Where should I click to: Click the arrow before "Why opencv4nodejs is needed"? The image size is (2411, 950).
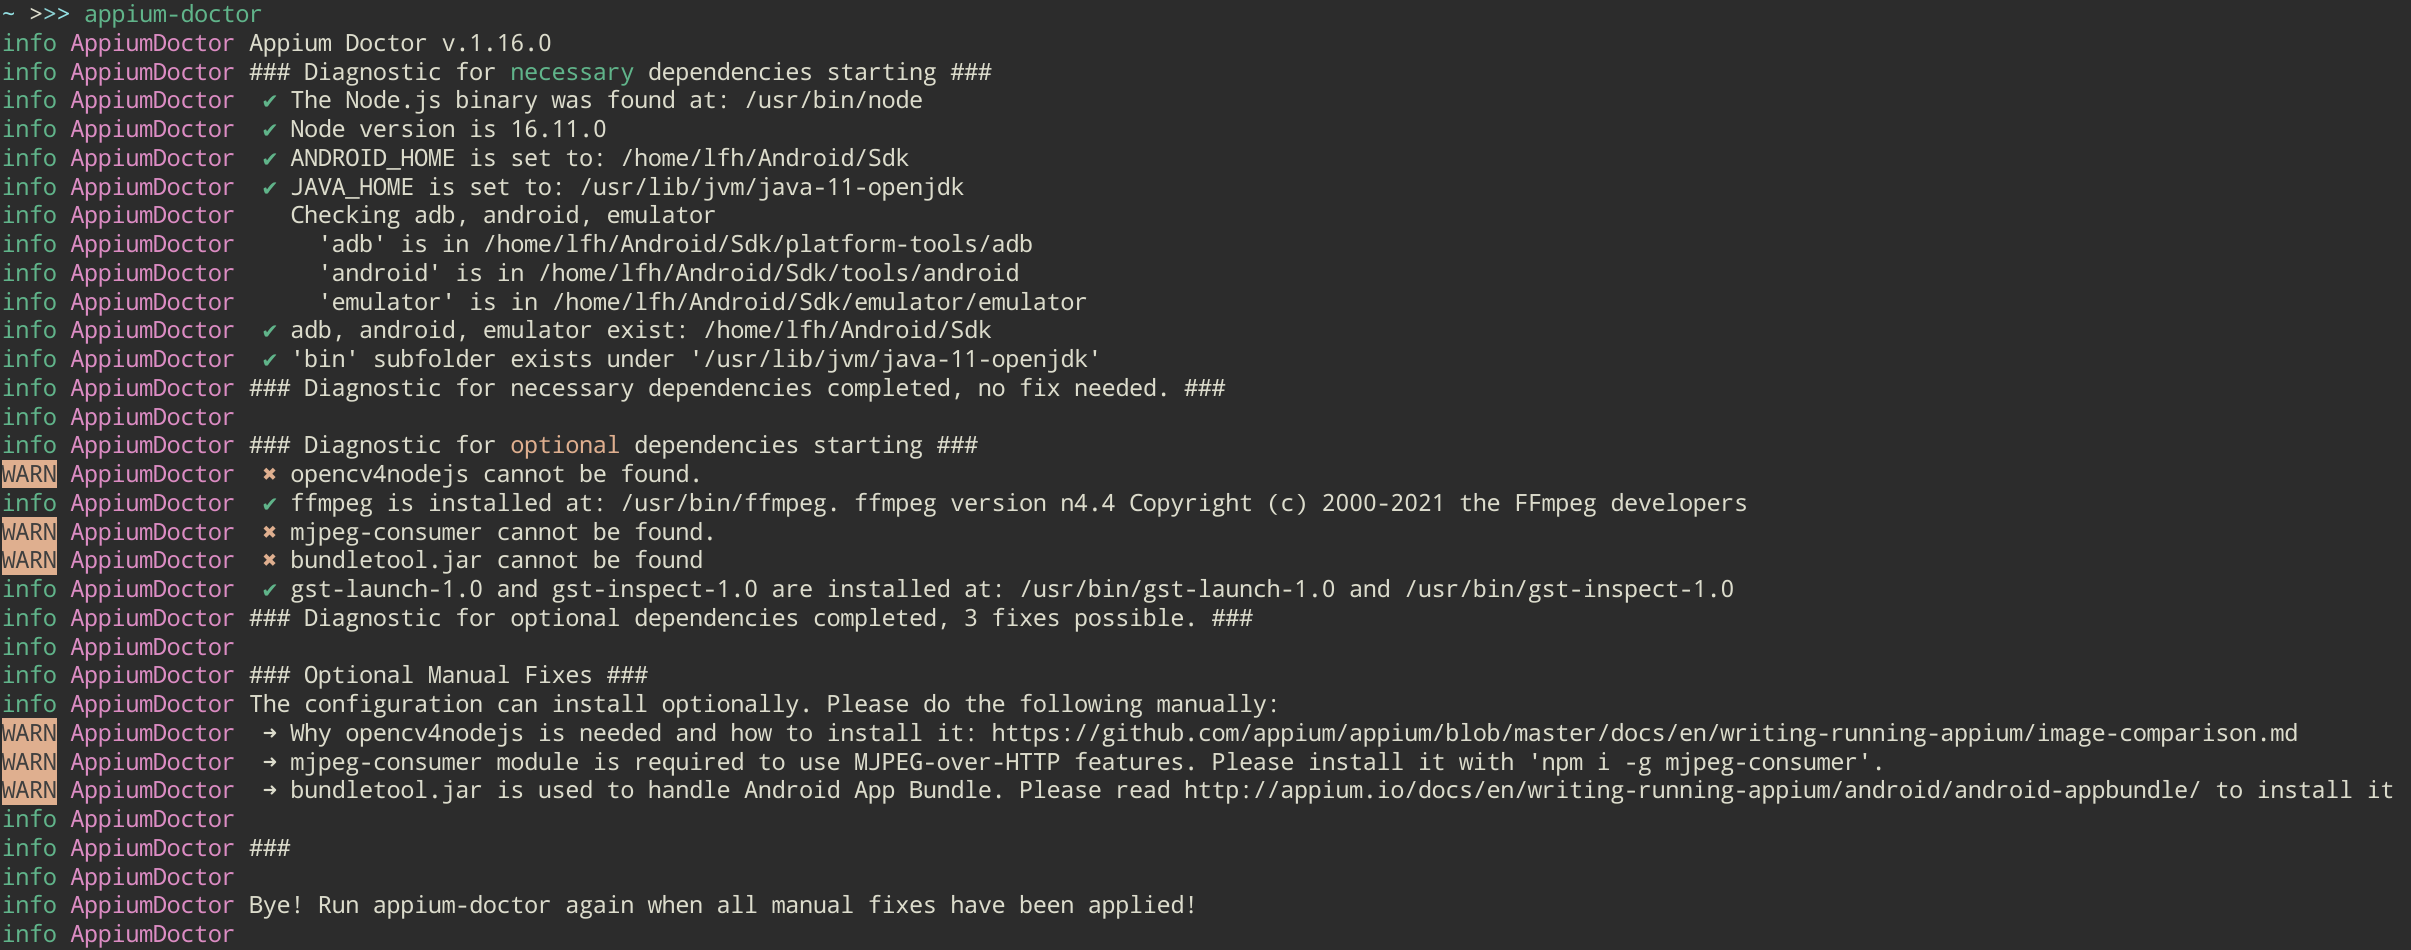pos(269,734)
